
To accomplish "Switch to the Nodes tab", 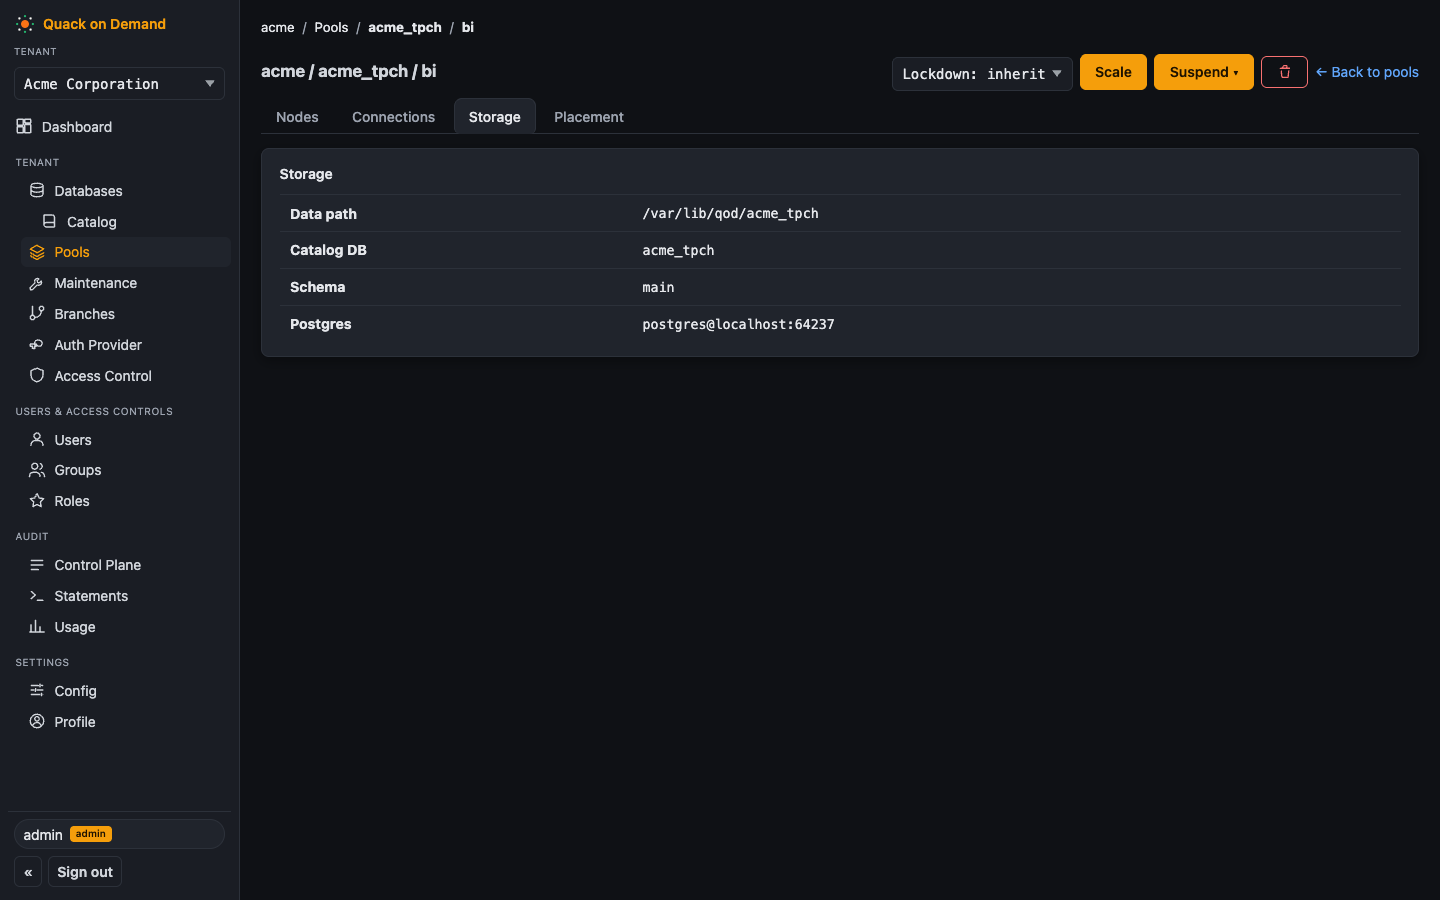I will pos(297,116).
